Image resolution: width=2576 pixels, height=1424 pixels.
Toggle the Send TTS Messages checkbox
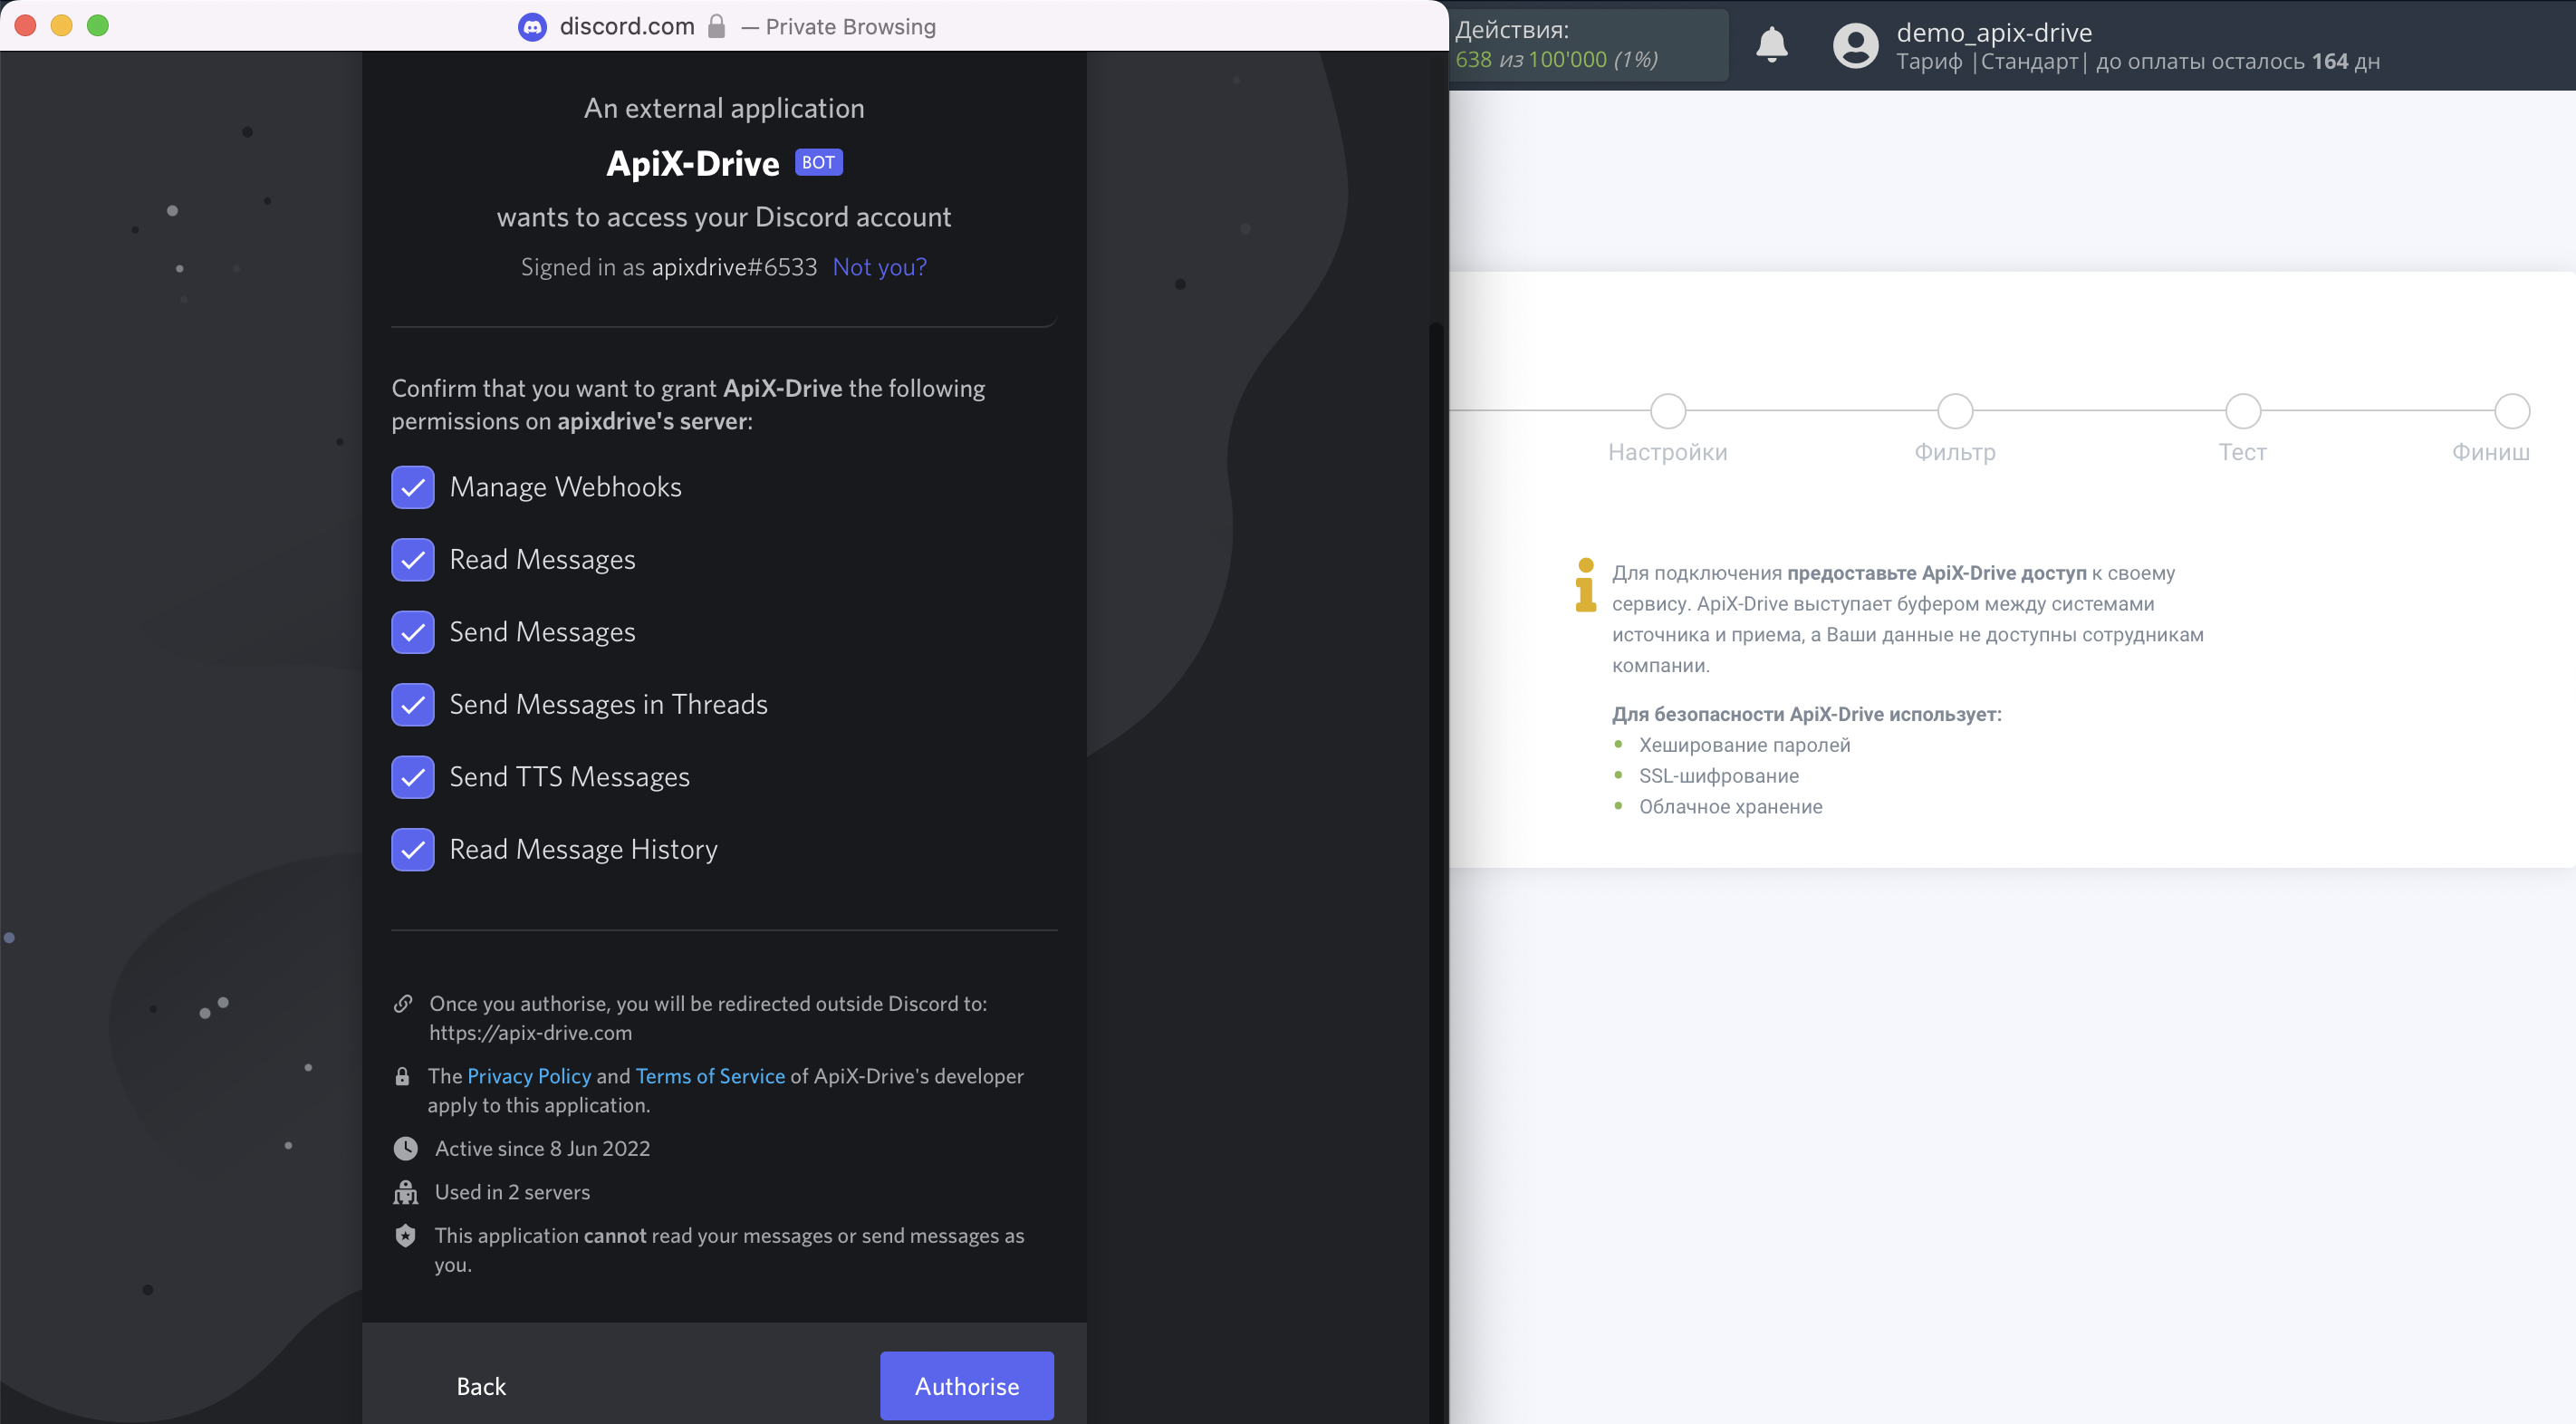click(412, 777)
